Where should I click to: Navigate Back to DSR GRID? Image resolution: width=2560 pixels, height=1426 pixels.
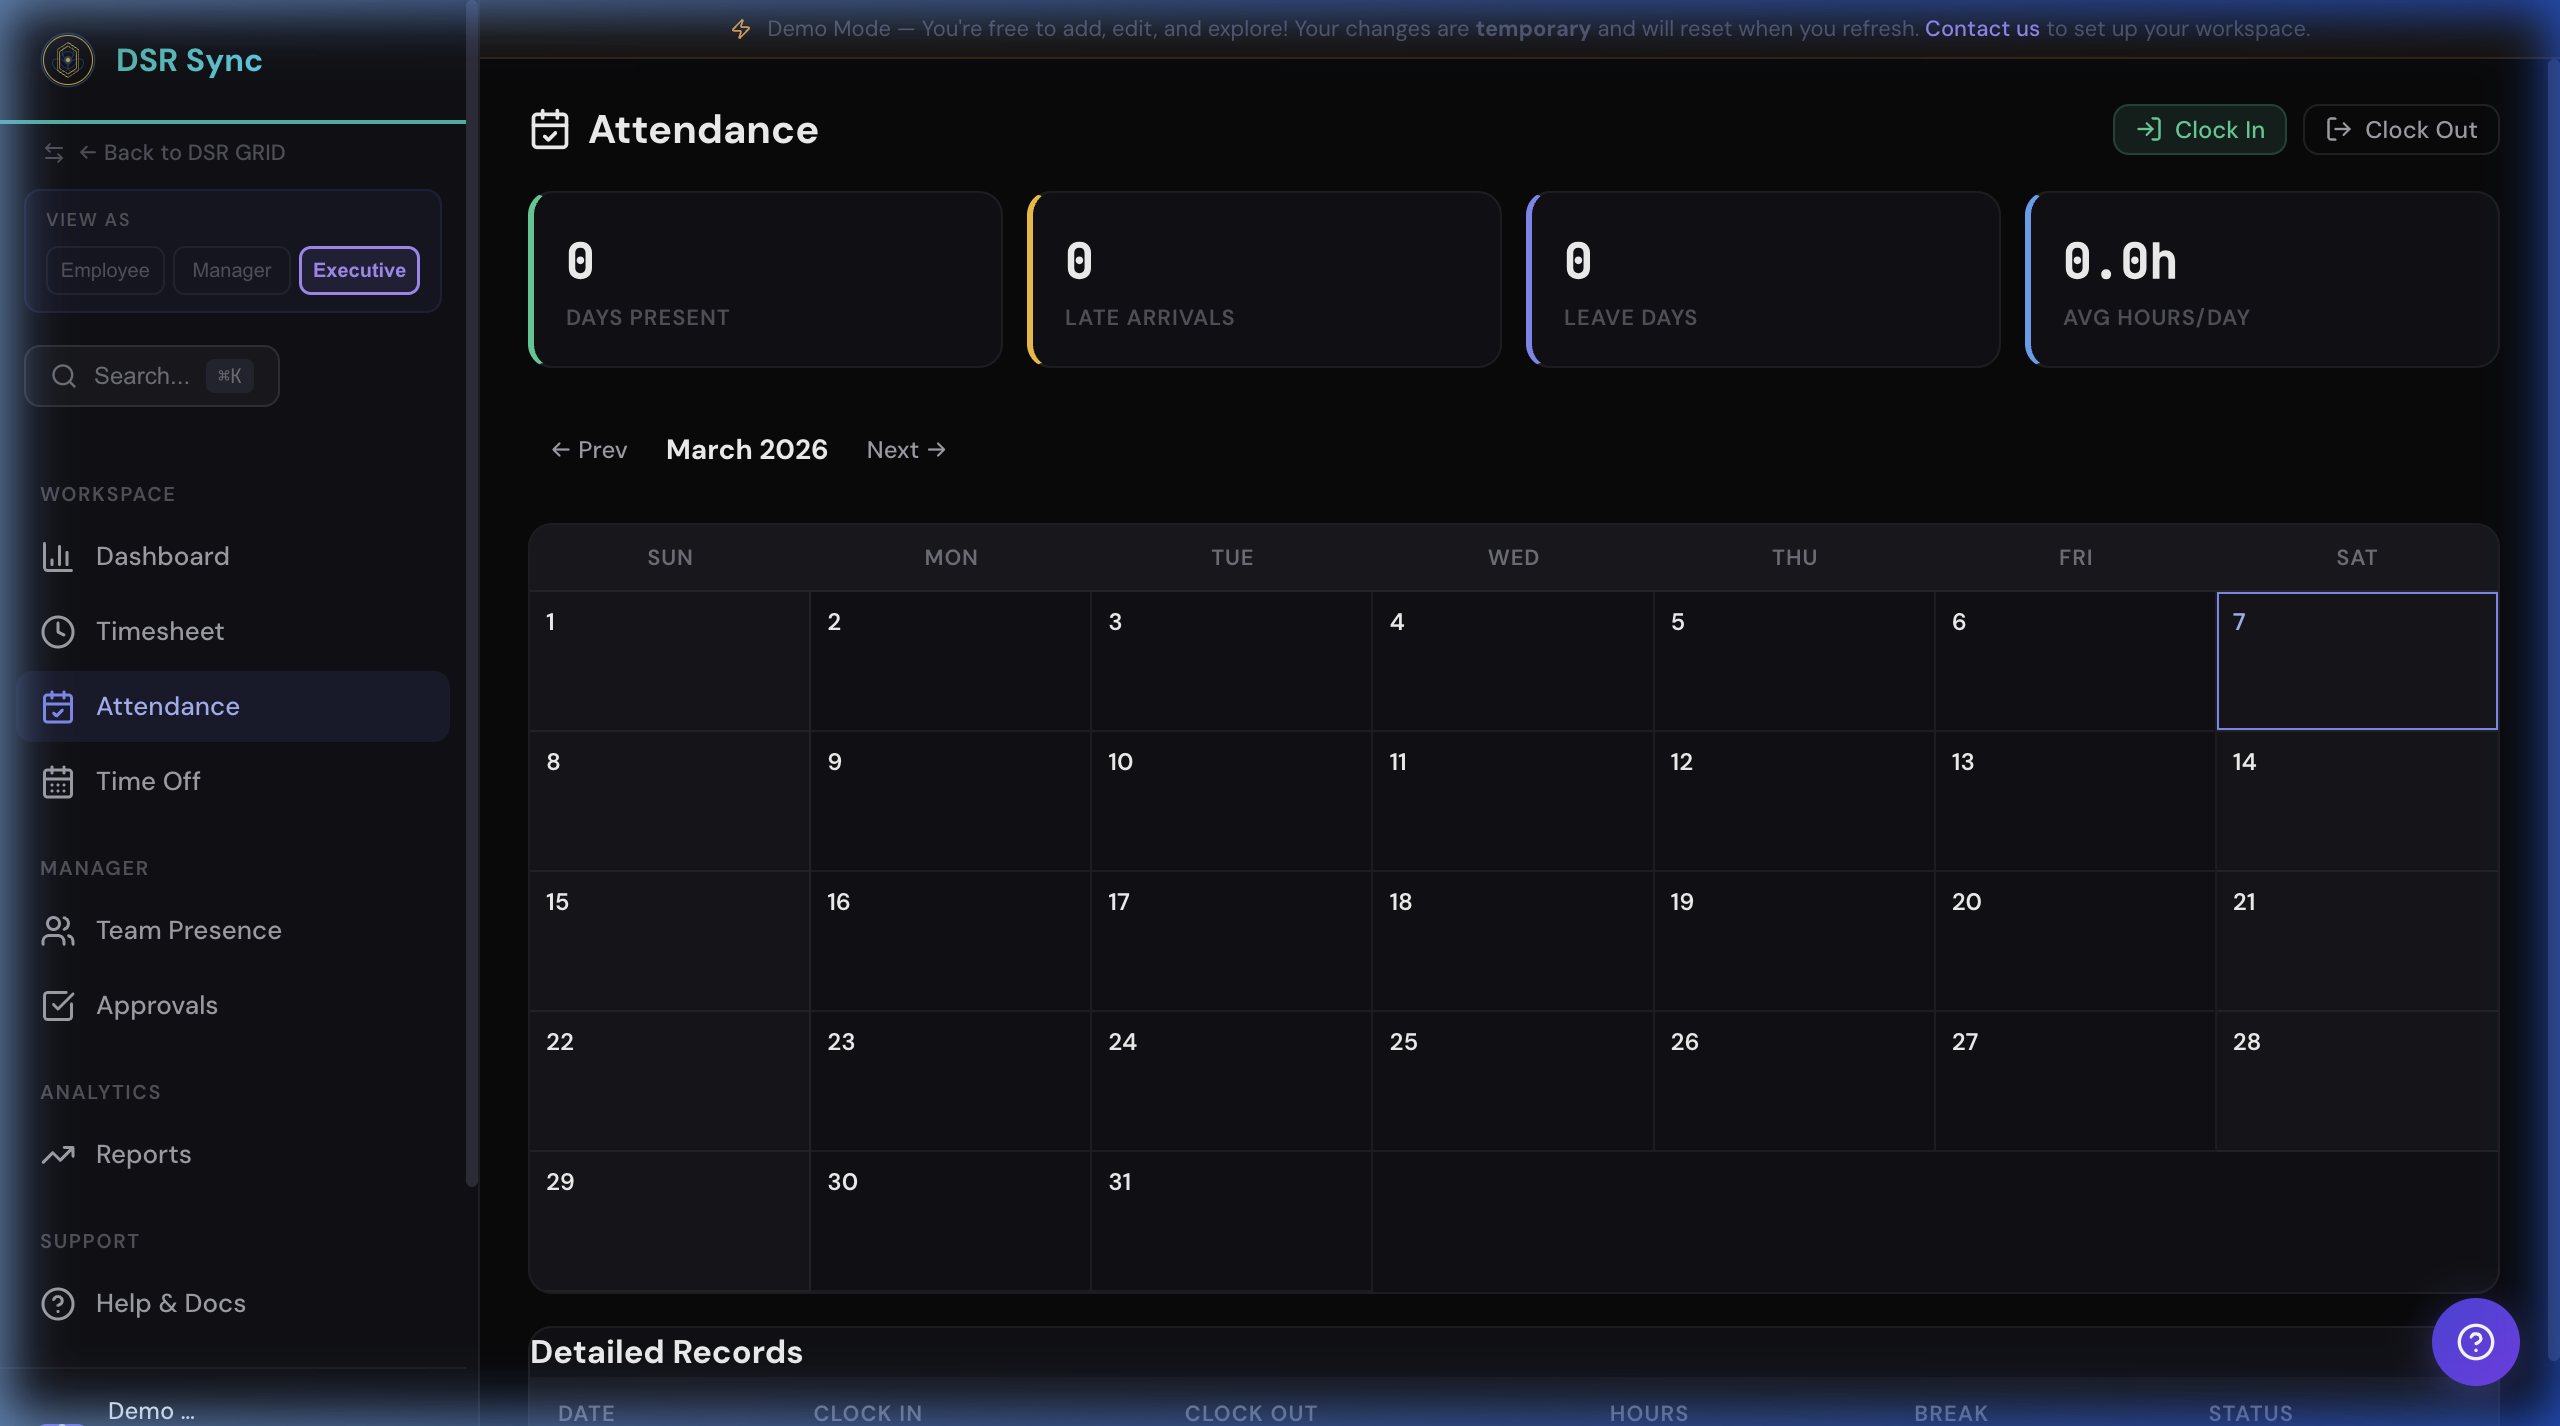click(x=193, y=152)
